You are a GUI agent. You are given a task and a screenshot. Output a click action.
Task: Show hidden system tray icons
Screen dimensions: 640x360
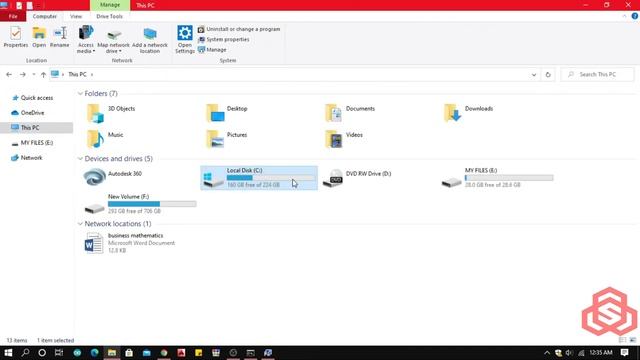click(547, 353)
